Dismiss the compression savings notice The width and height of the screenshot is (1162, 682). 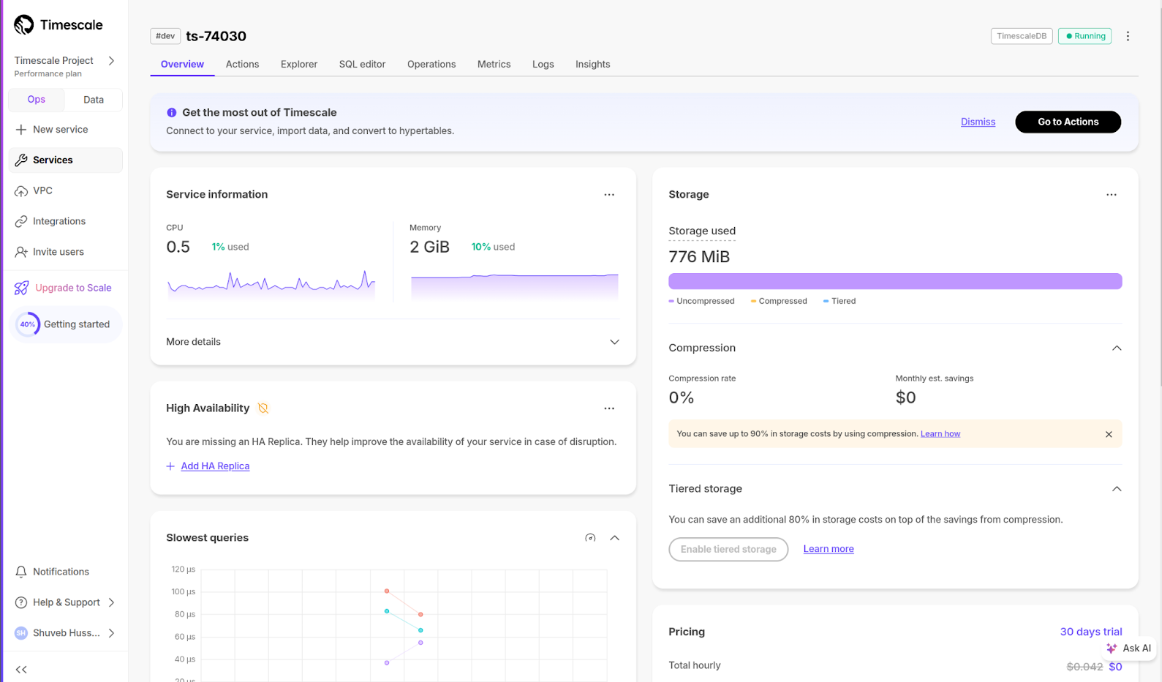pyautogui.click(x=1108, y=434)
